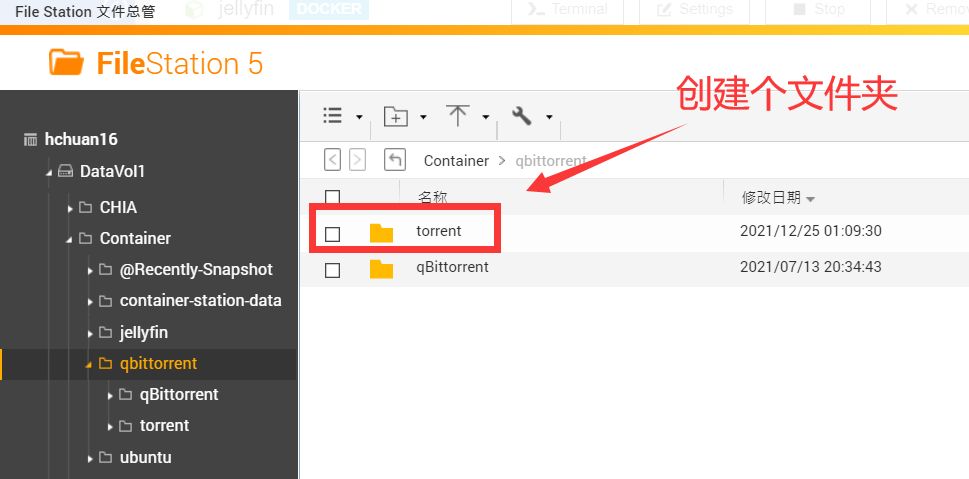This screenshot has width=969, height=479.
Task: Open the upload dropdown arrow
Action: point(486,116)
